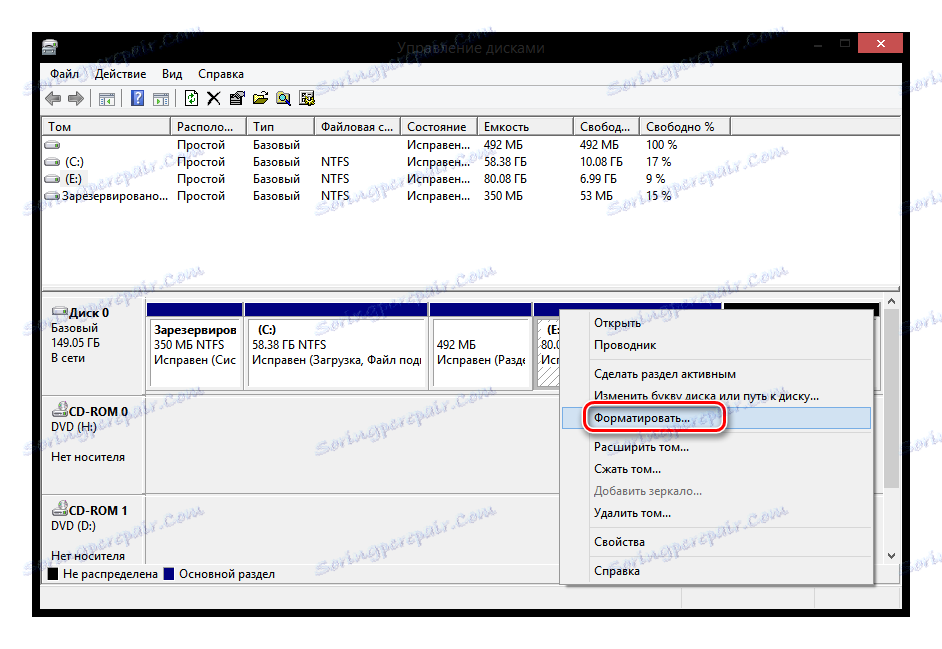Viewport: 942px width, 649px height.
Task: Click the open folder toolbar icon
Action: (x=260, y=98)
